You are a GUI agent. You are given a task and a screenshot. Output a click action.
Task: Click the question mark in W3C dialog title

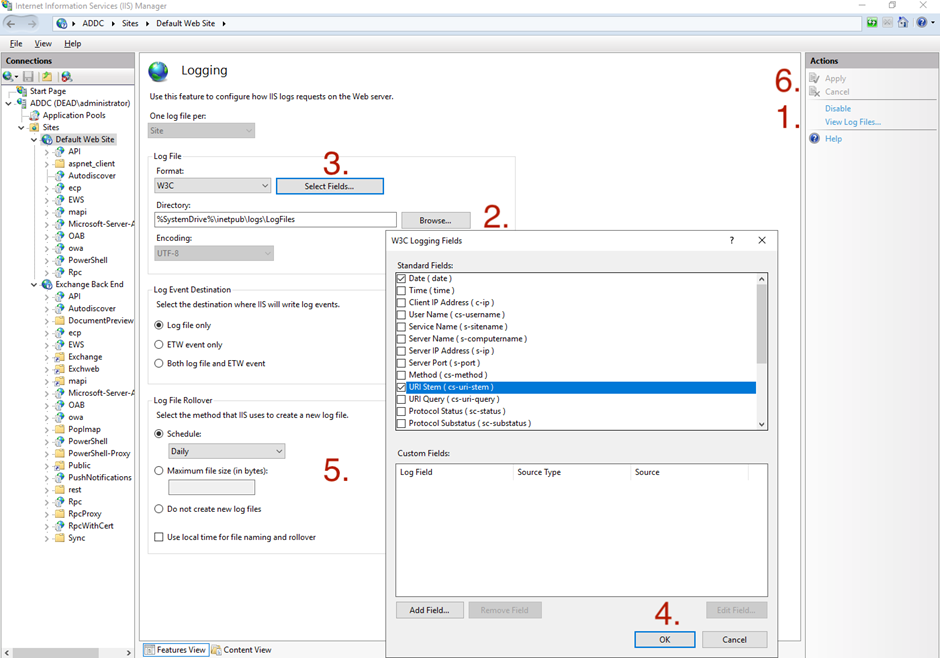pyautogui.click(x=732, y=241)
